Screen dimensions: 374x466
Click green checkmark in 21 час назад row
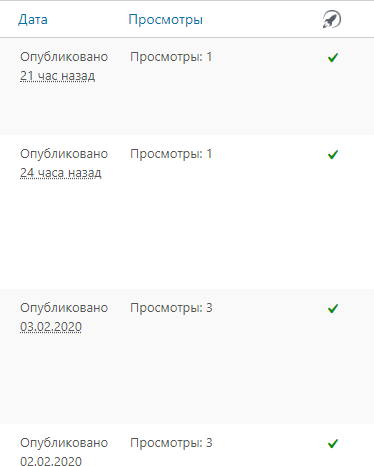[x=333, y=58]
